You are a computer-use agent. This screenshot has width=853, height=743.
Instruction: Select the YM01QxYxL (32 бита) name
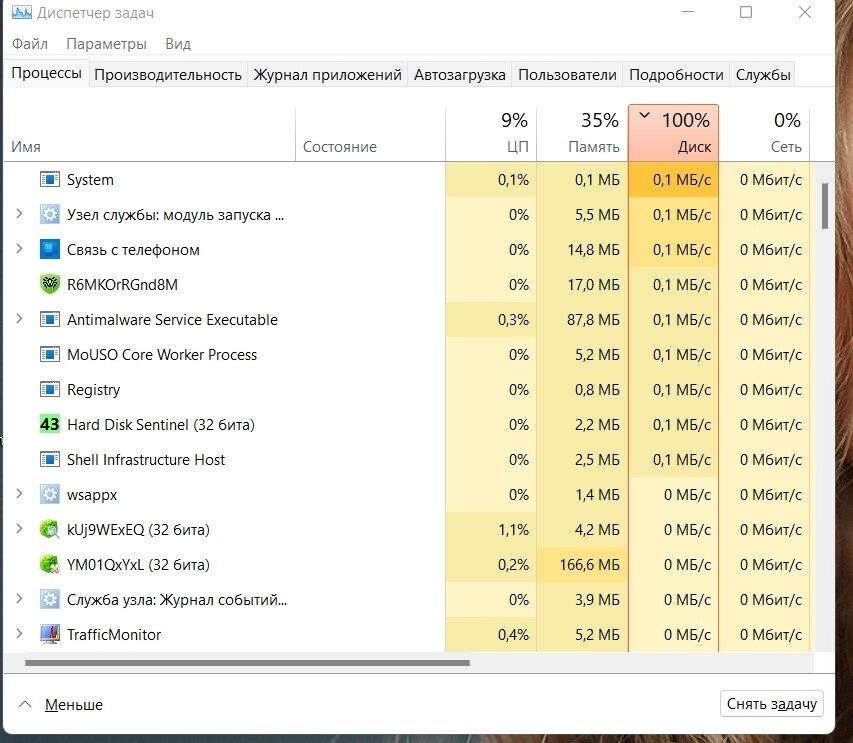click(138, 565)
